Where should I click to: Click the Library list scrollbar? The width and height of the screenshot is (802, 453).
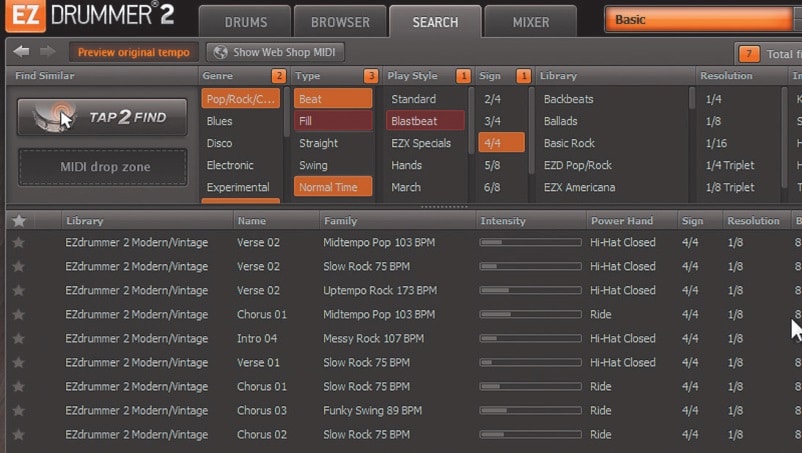[692, 98]
